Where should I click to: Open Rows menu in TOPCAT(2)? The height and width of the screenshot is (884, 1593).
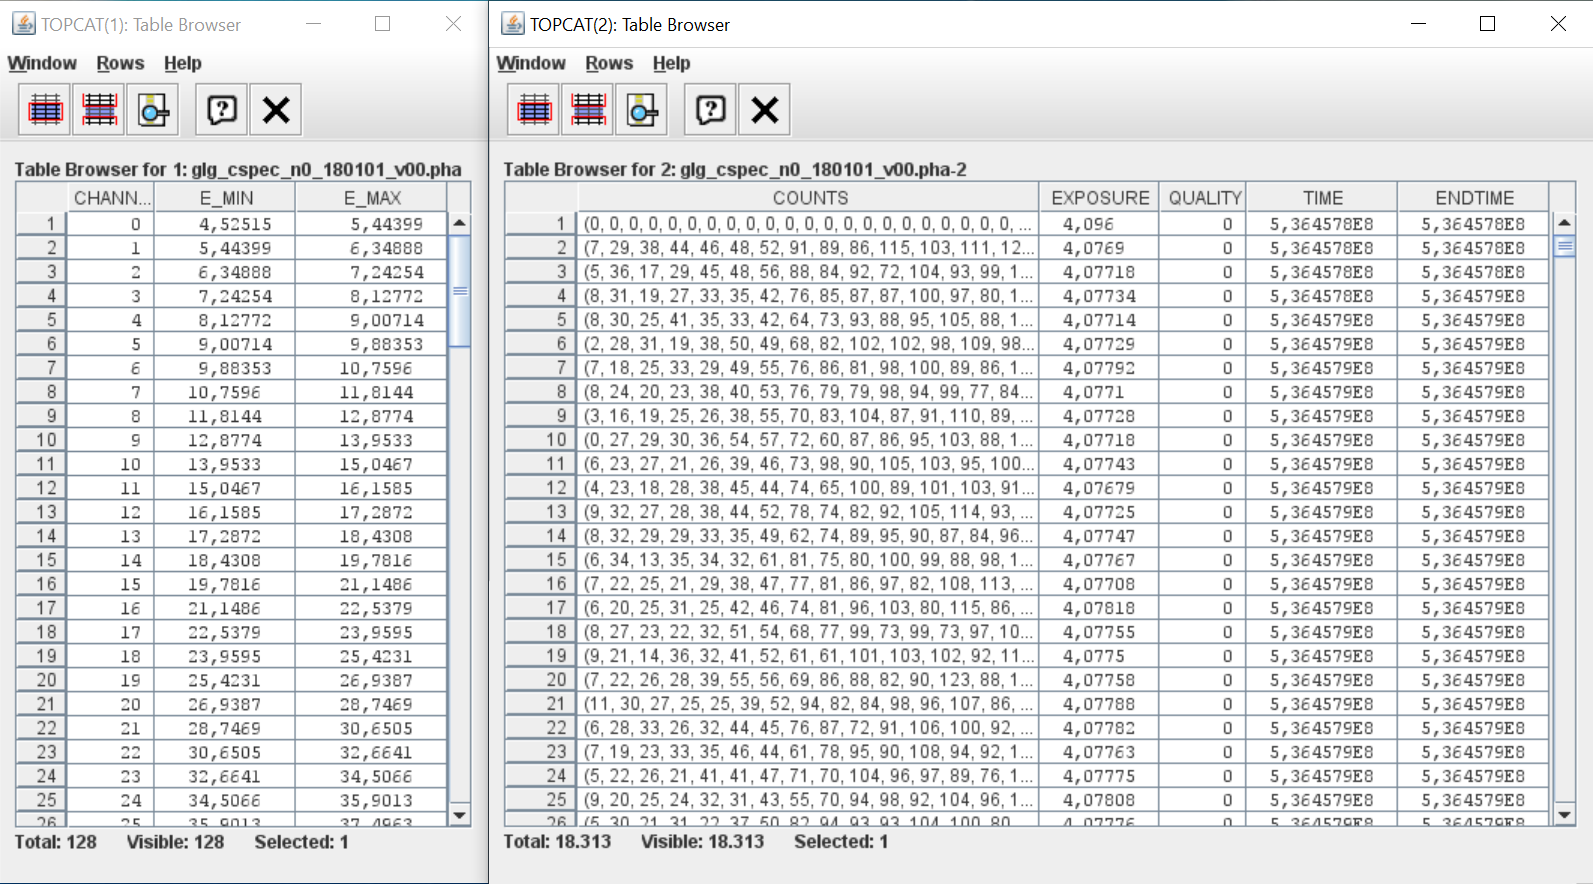pyautogui.click(x=609, y=63)
